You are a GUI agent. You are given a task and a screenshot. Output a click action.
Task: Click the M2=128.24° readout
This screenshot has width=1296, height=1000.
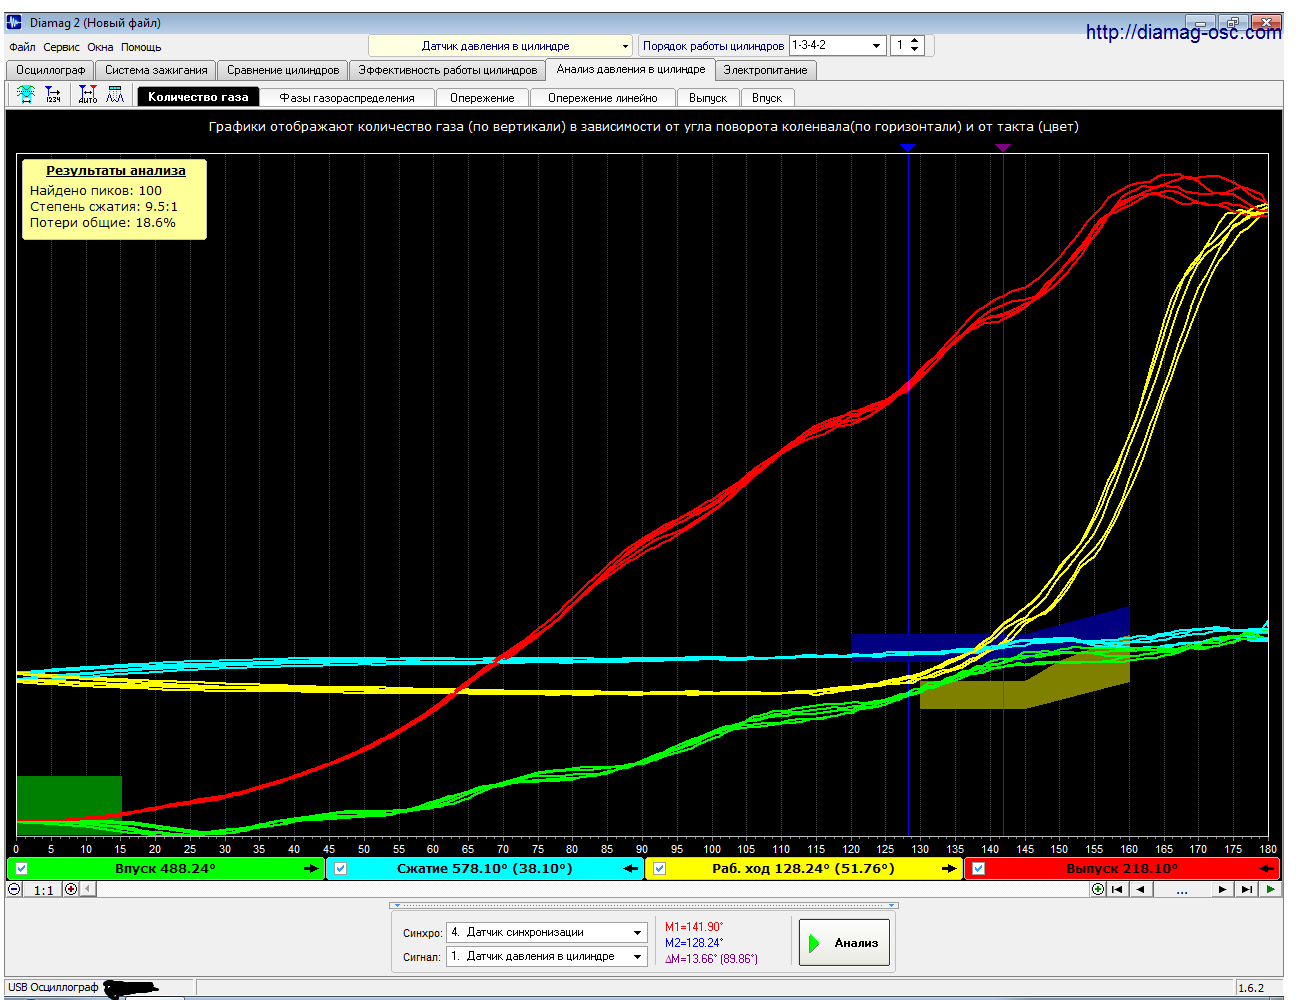[x=694, y=943]
